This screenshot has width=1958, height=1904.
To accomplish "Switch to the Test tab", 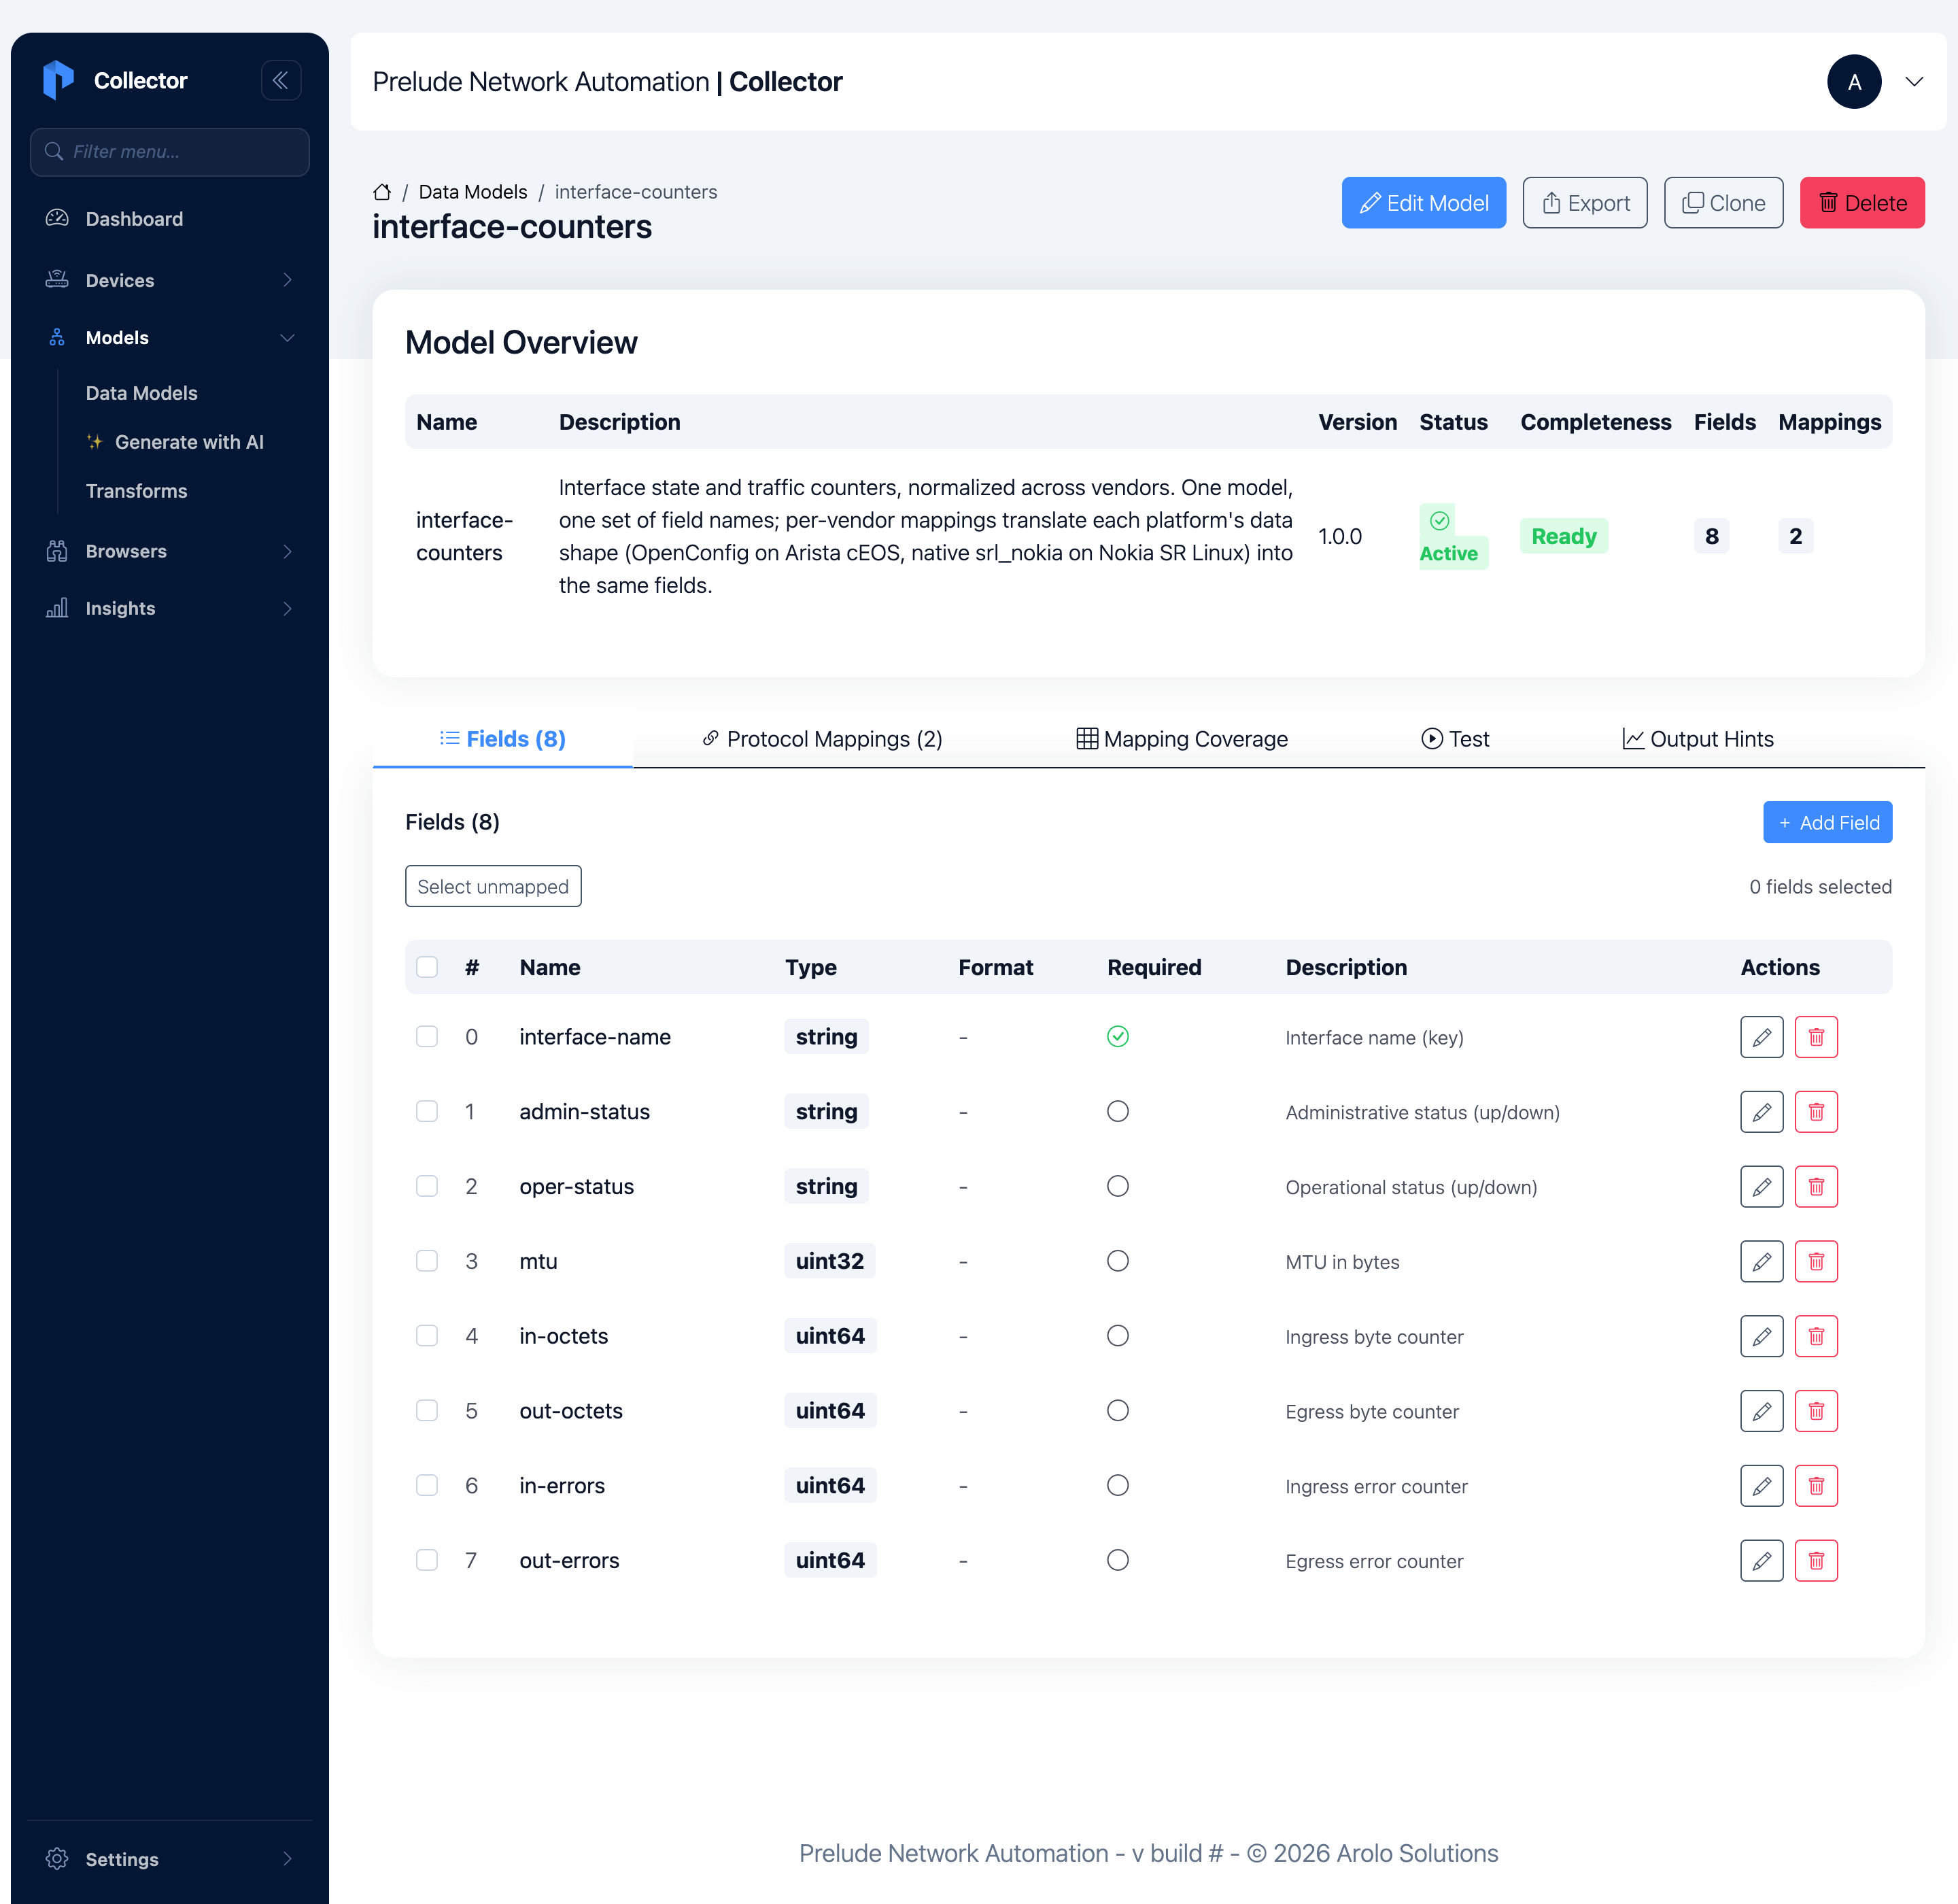I will (x=1455, y=739).
